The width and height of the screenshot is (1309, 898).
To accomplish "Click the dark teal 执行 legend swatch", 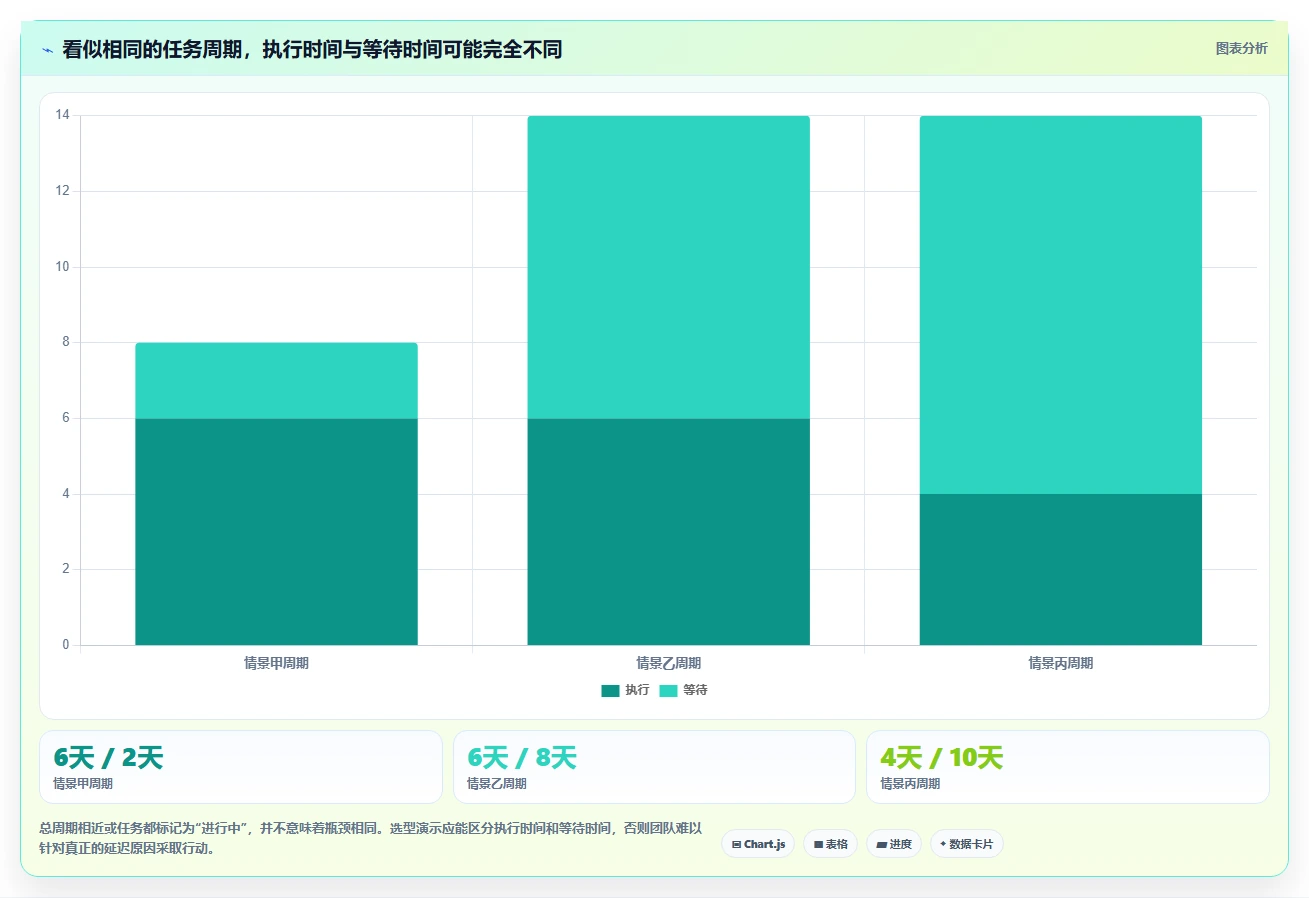I will tap(610, 691).
